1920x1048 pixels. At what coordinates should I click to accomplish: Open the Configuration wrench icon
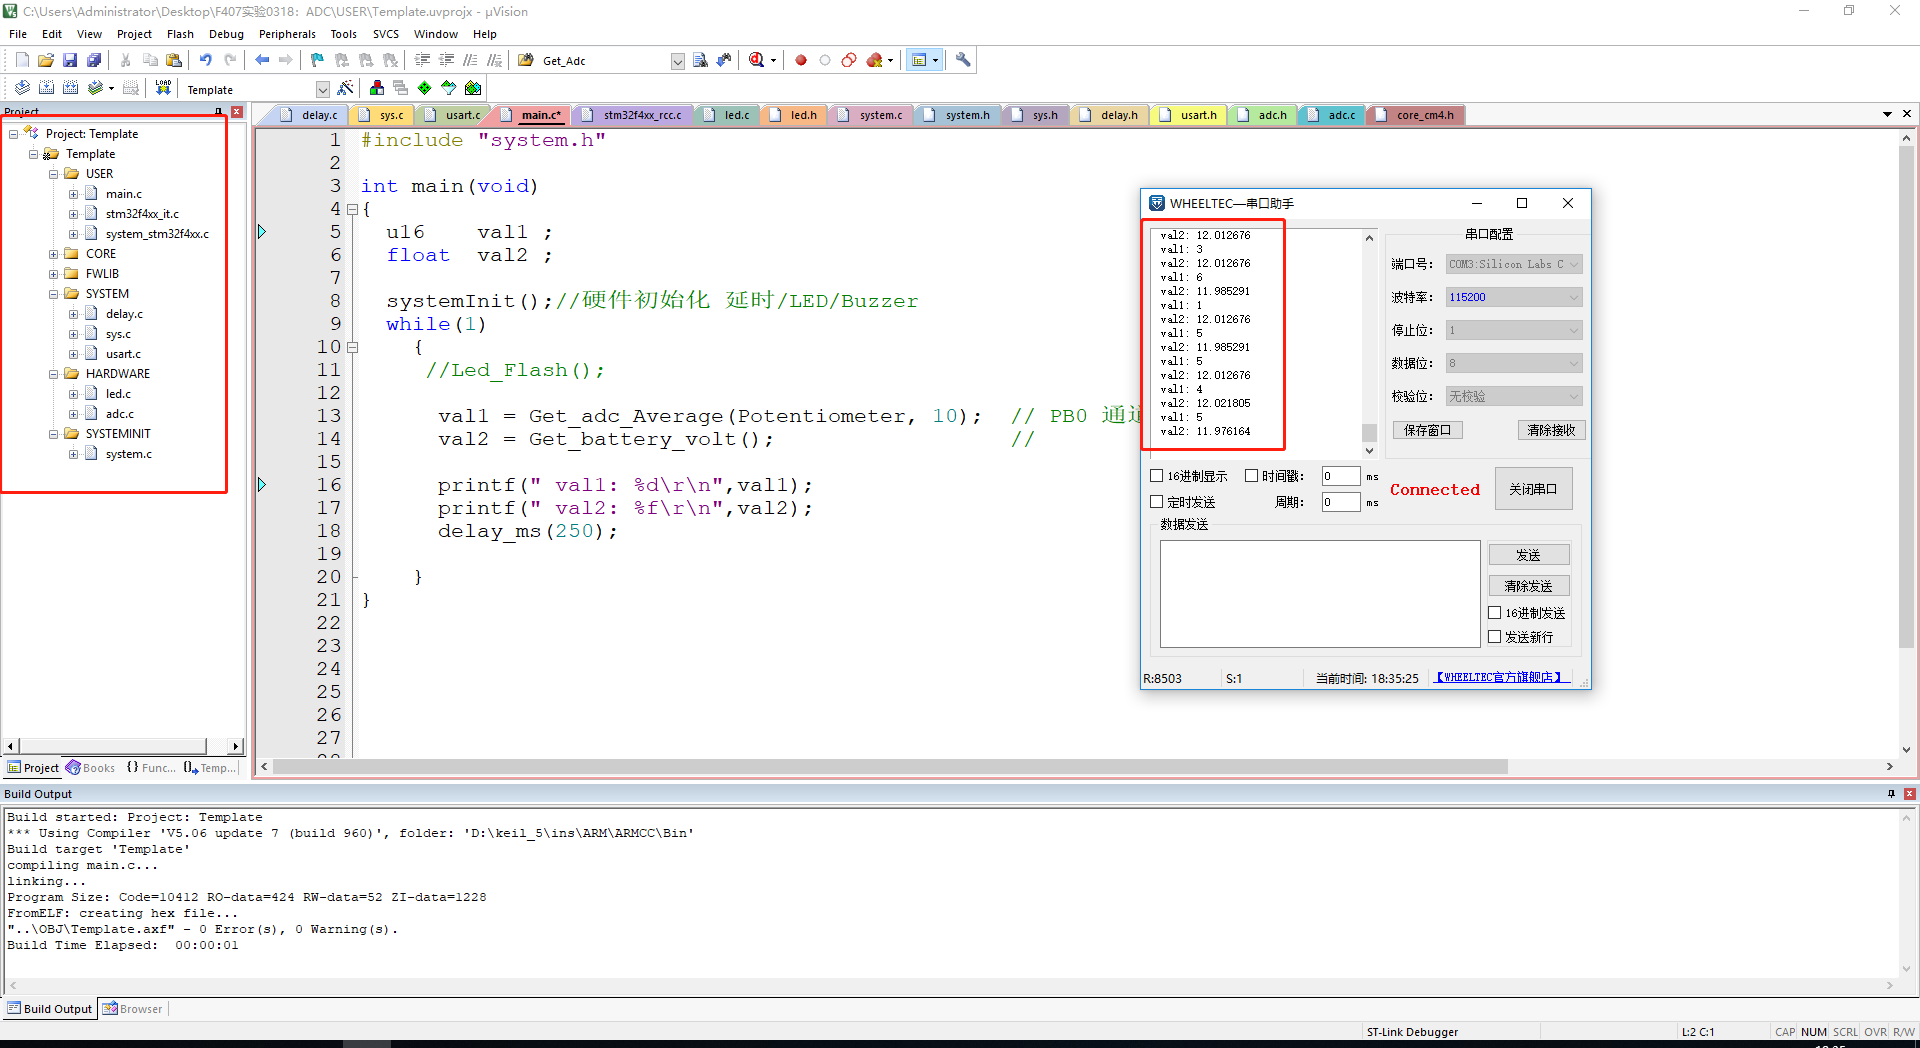[x=962, y=60]
